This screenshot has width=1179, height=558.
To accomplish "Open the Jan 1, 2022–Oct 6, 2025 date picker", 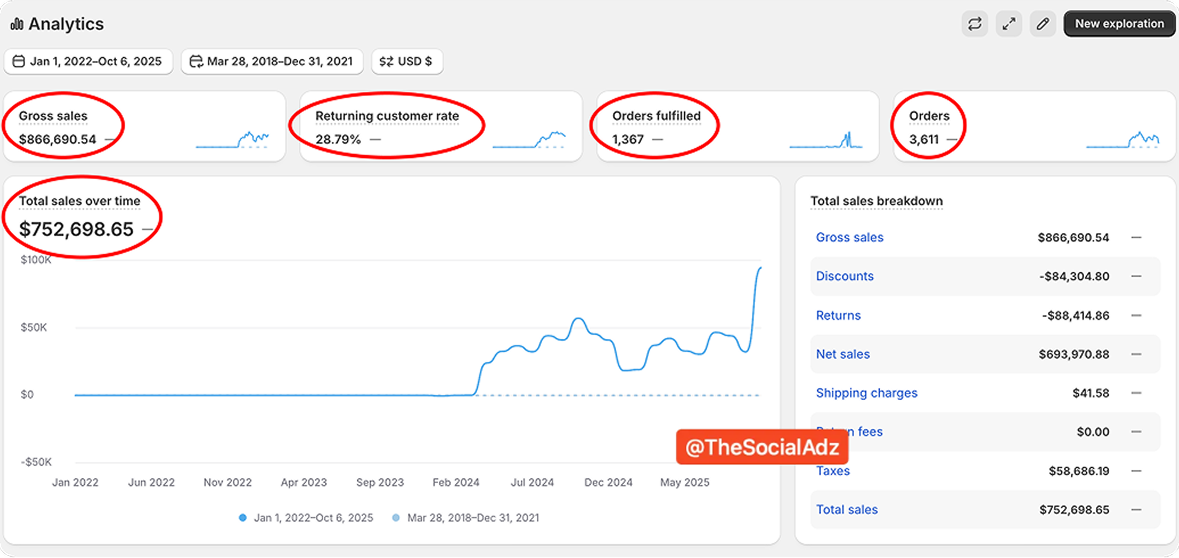I will click(x=88, y=62).
